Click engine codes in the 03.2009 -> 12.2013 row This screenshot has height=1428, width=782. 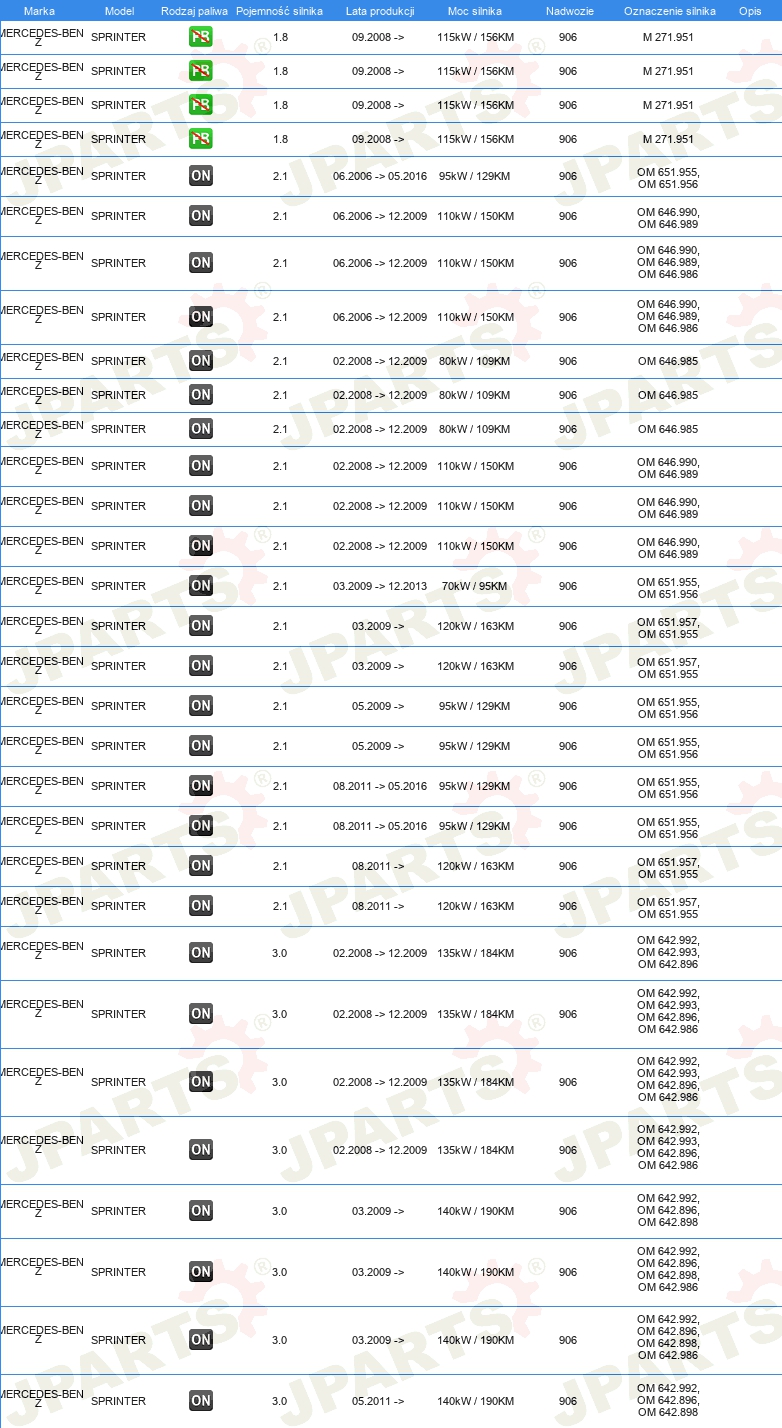[668, 588]
